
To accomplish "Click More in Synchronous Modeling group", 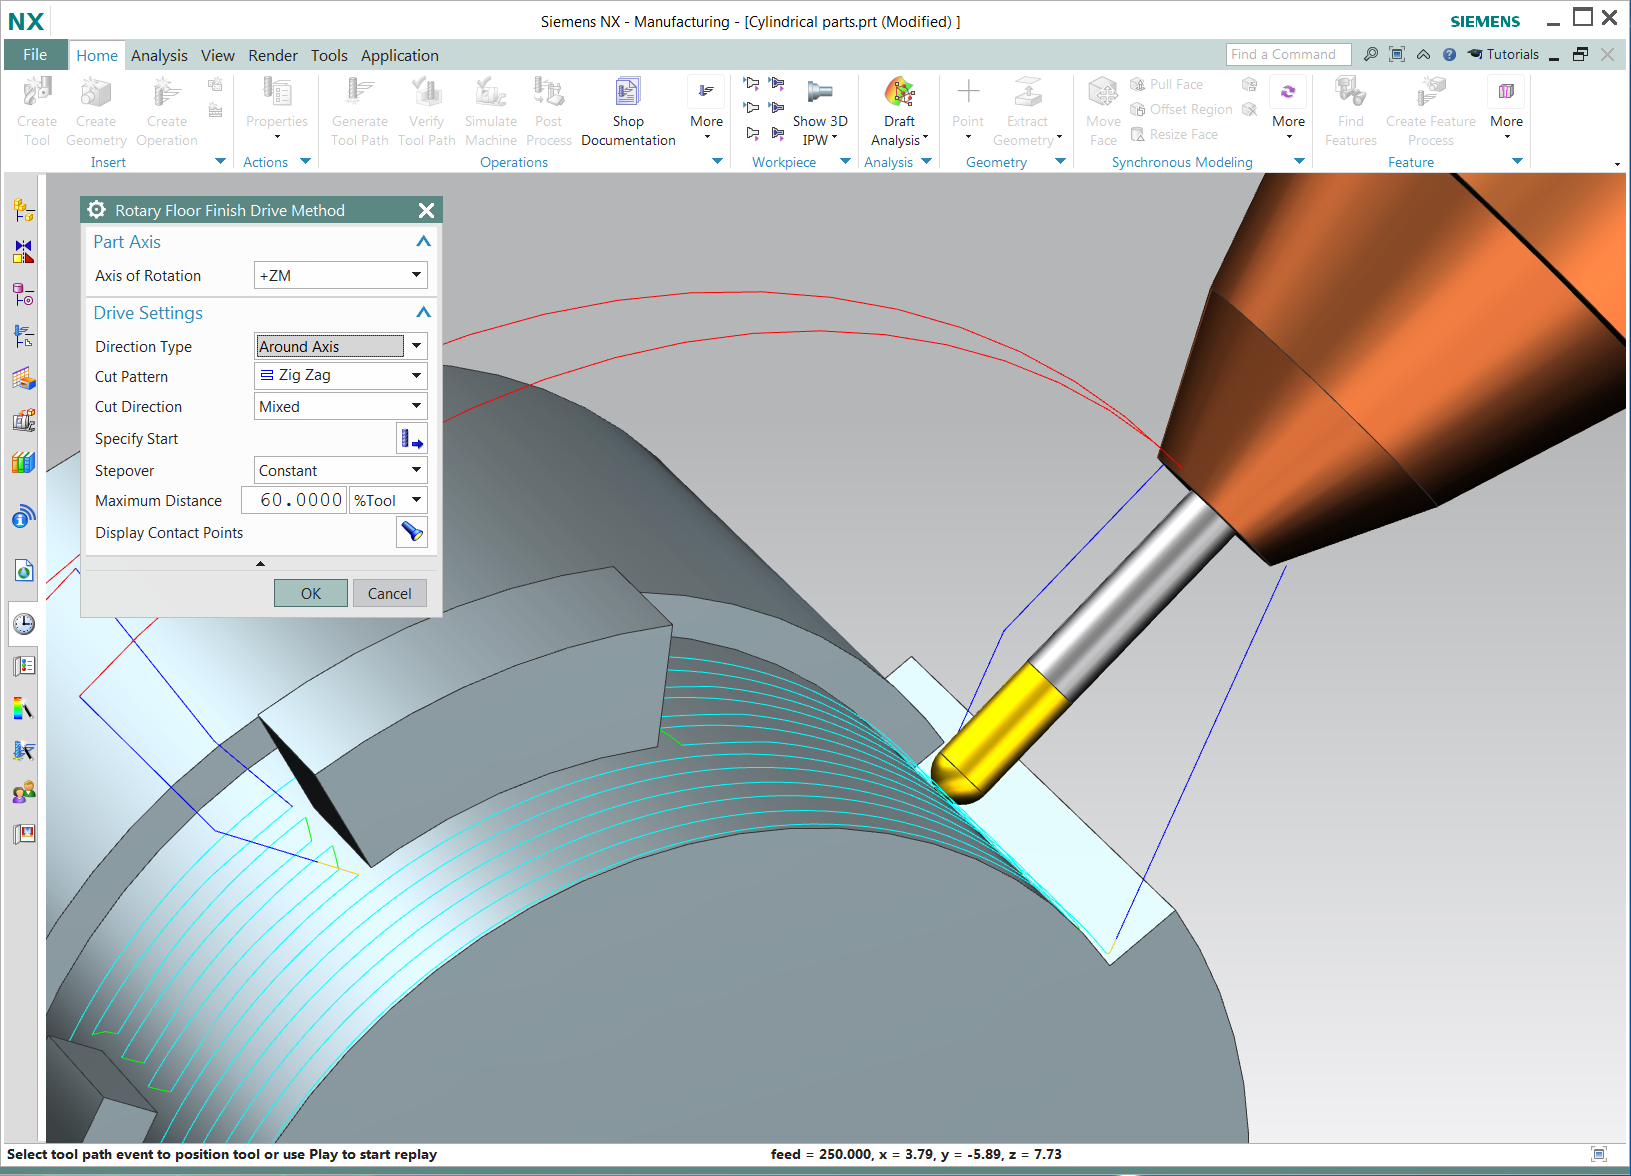I will 1288,105.
